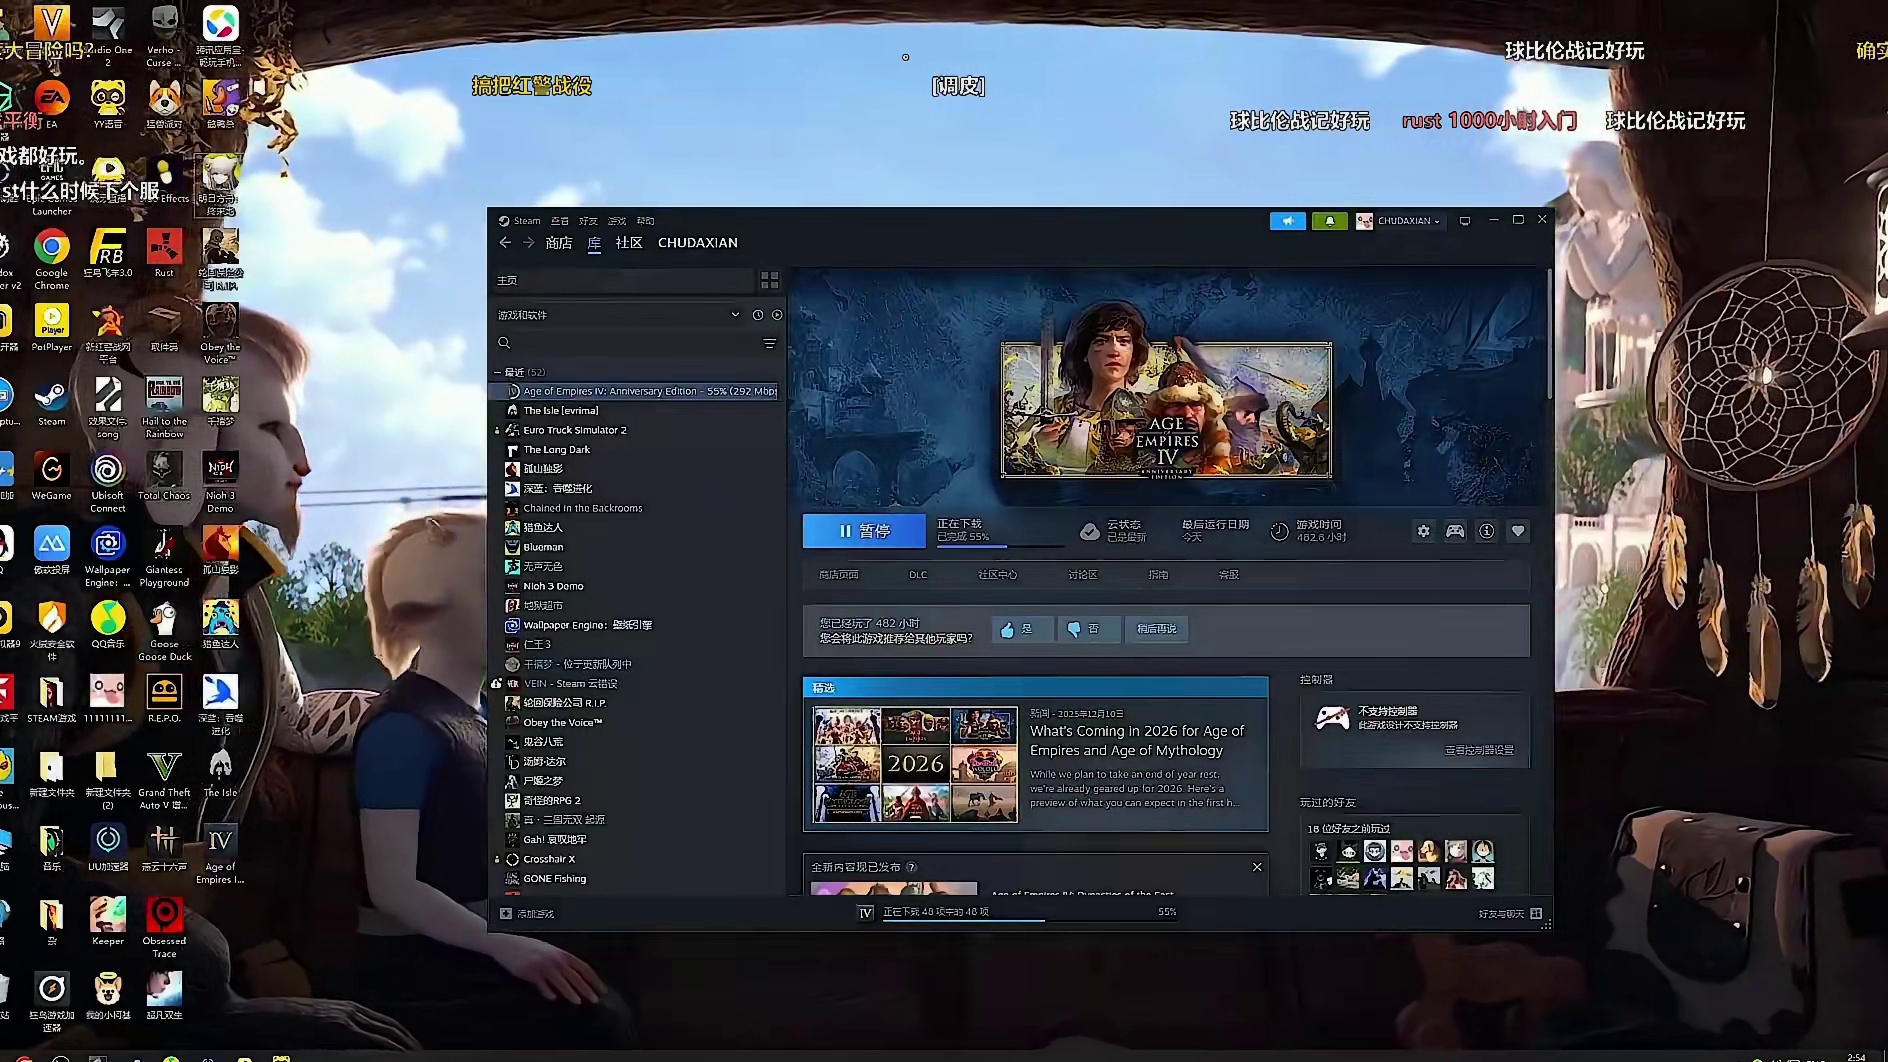Image resolution: width=1888 pixels, height=1062 pixels.
Task: Expand the games and software dropdown
Action: [735, 315]
